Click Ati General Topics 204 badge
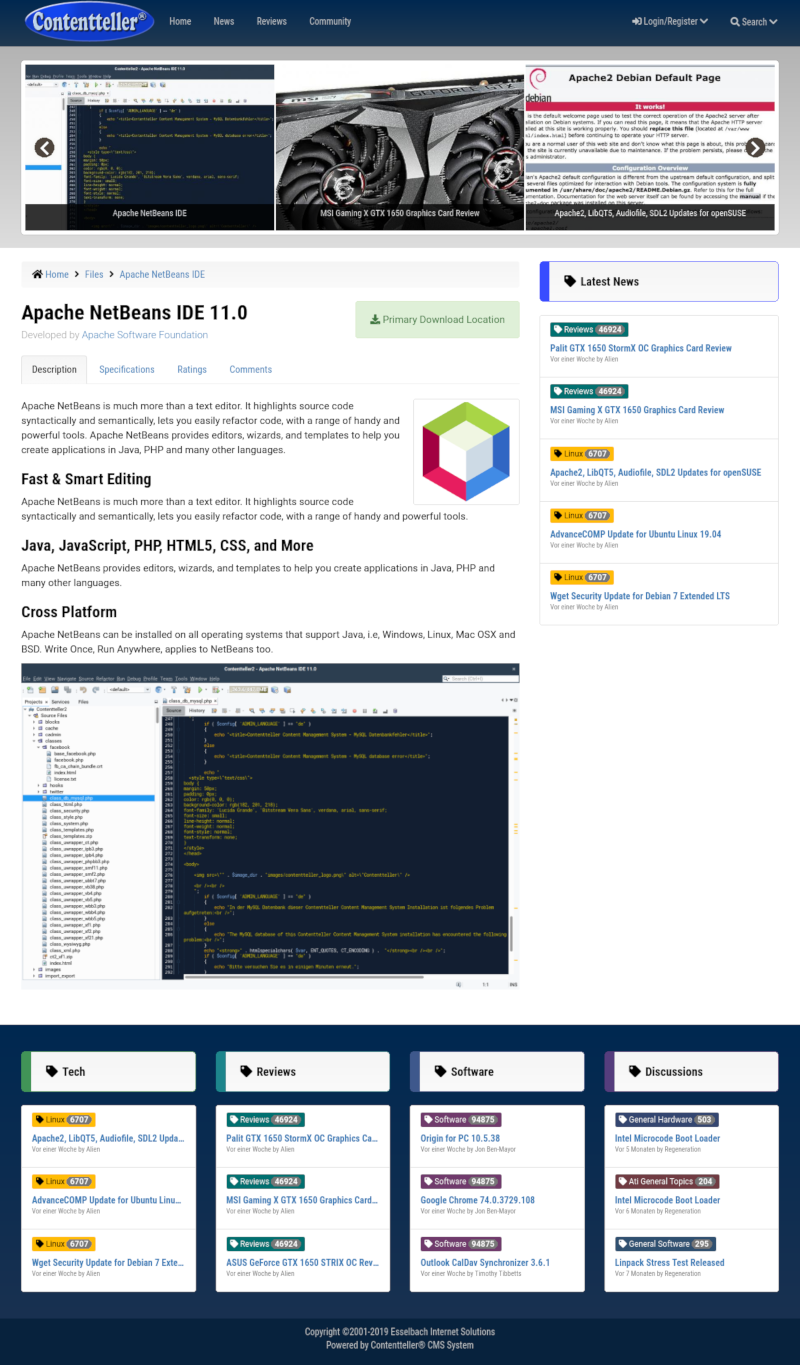The height and width of the screenshot is (1365, 800). coord(667,1182)
